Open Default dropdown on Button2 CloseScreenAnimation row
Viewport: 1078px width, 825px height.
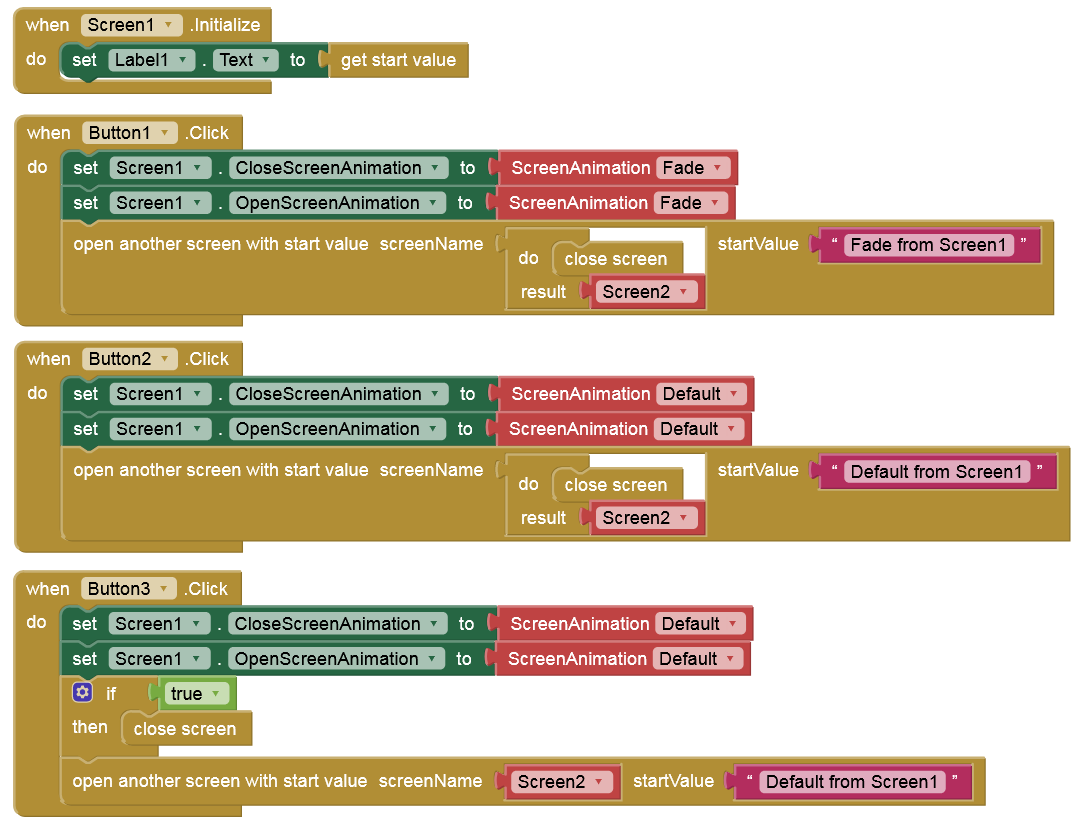(x=701, y=394)
